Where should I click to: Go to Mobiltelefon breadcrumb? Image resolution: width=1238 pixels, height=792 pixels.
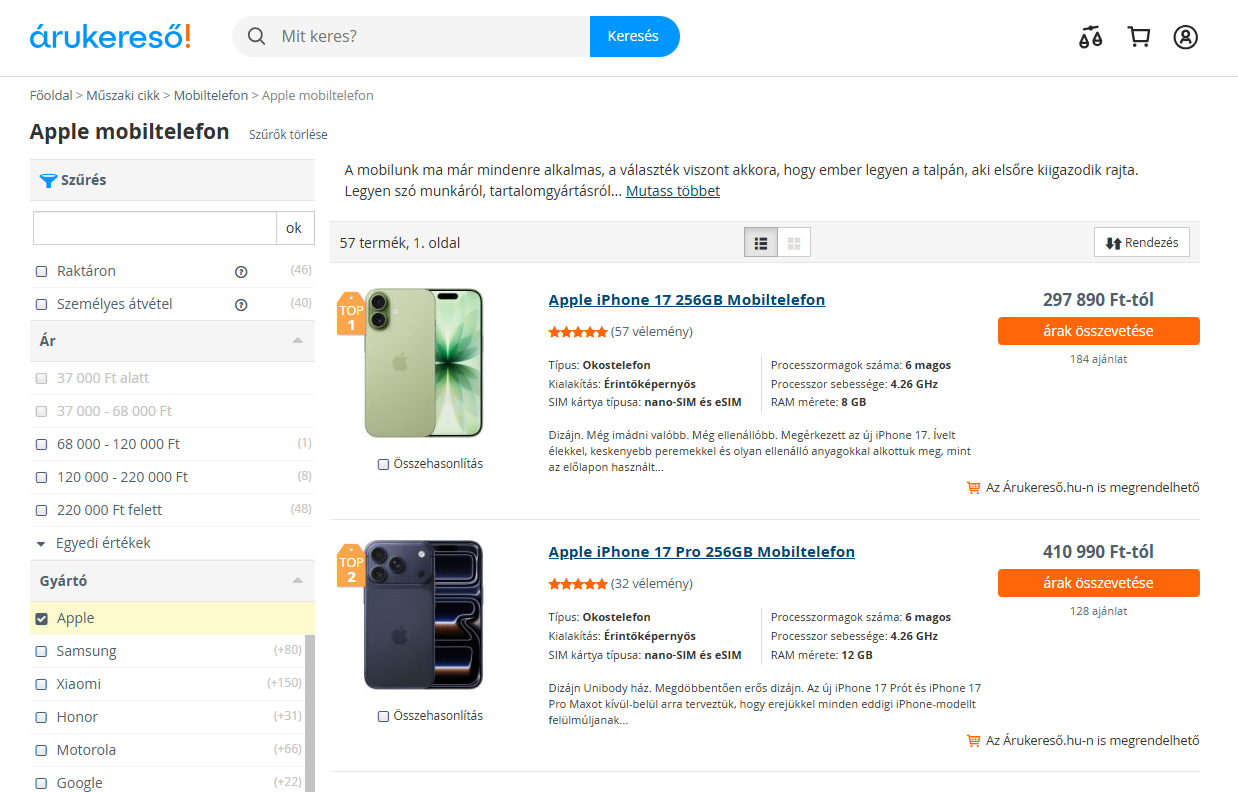[211, 96]
